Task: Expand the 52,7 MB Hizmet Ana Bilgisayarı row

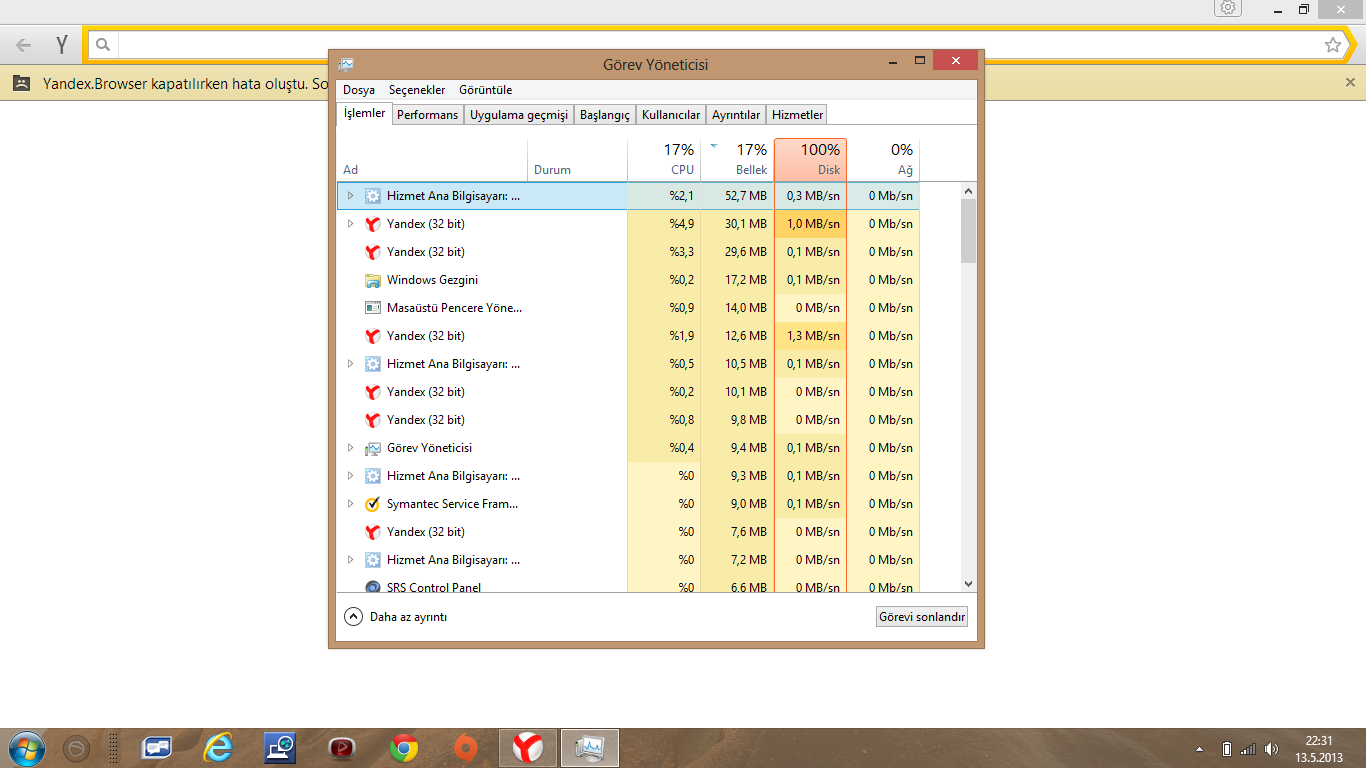Action: click(350, 196)
